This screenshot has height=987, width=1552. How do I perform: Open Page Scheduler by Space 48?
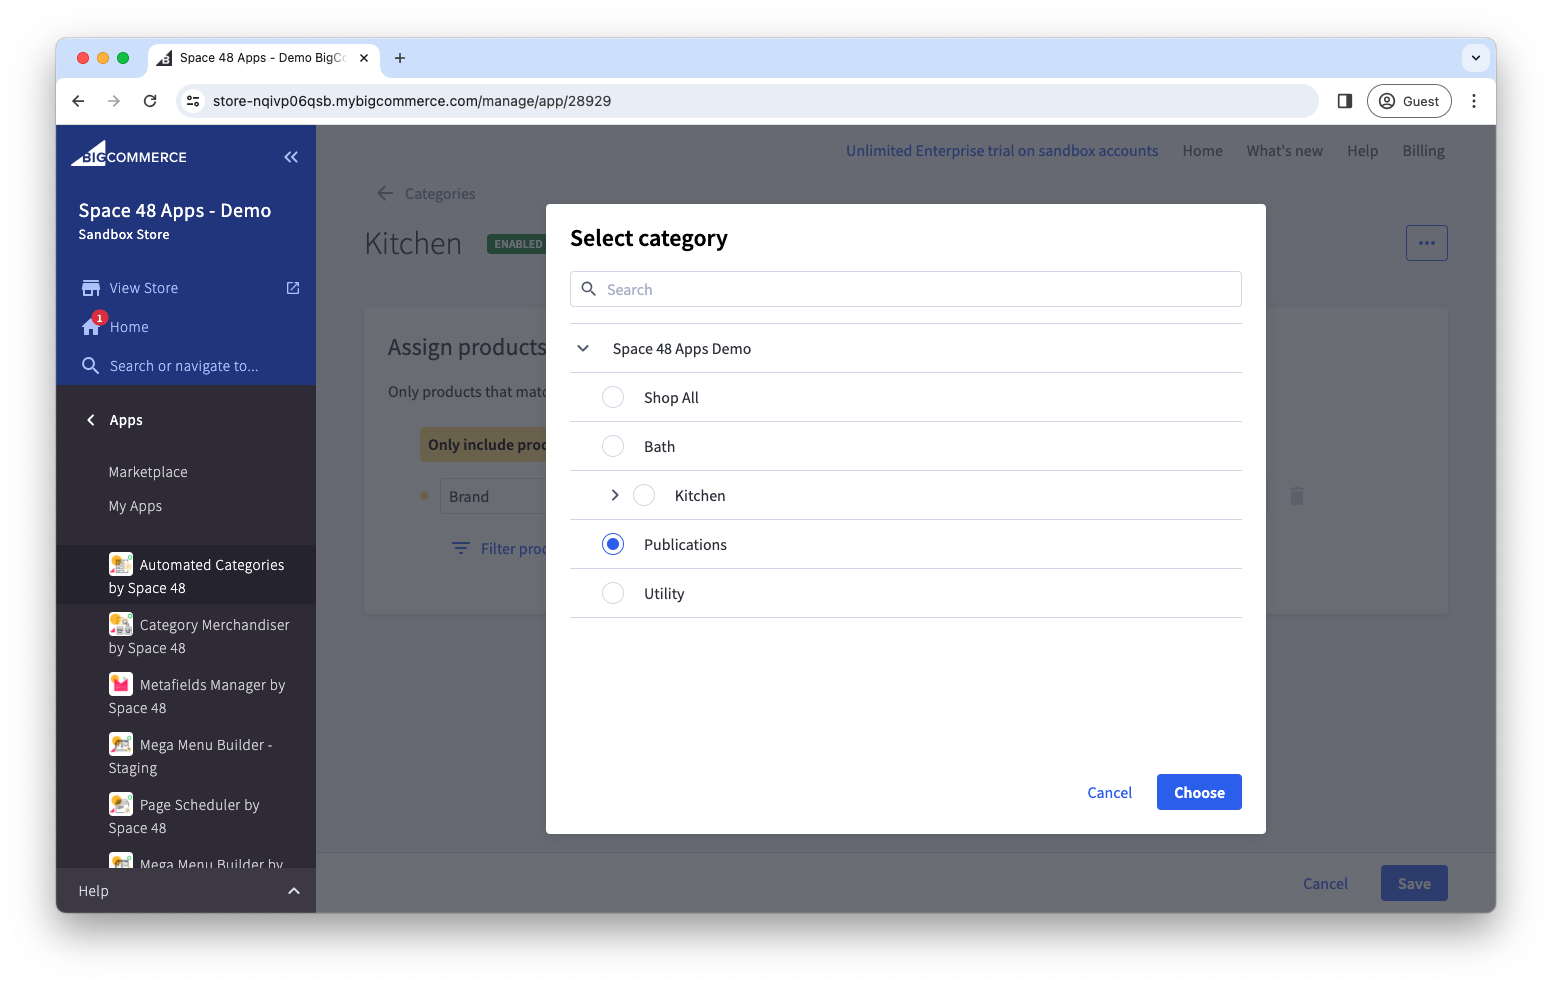tap(184, 816)
